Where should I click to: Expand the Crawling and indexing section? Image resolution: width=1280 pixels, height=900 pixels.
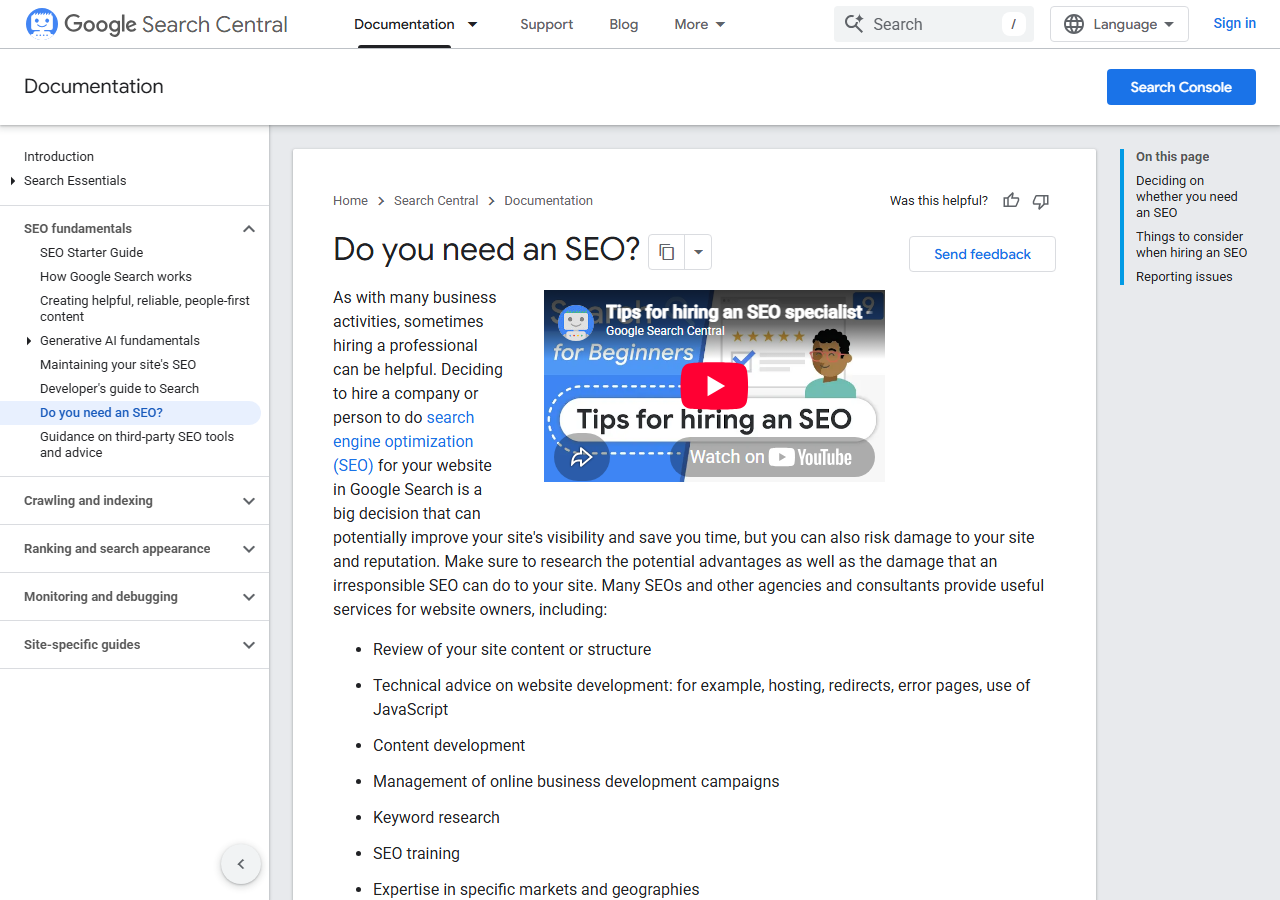tap(249, 501)
